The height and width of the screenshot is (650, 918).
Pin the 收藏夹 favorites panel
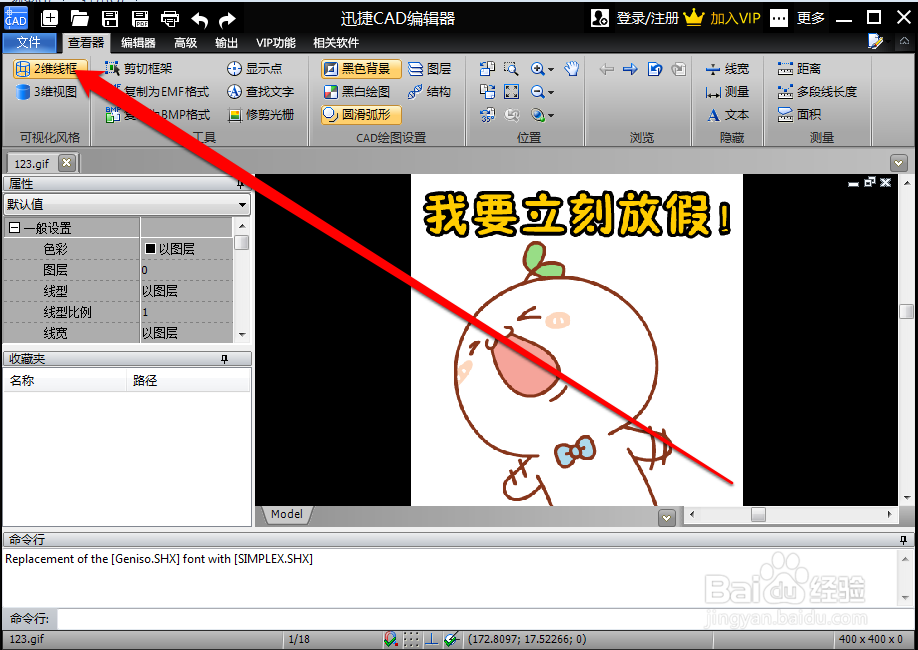(x=224, y=359)
